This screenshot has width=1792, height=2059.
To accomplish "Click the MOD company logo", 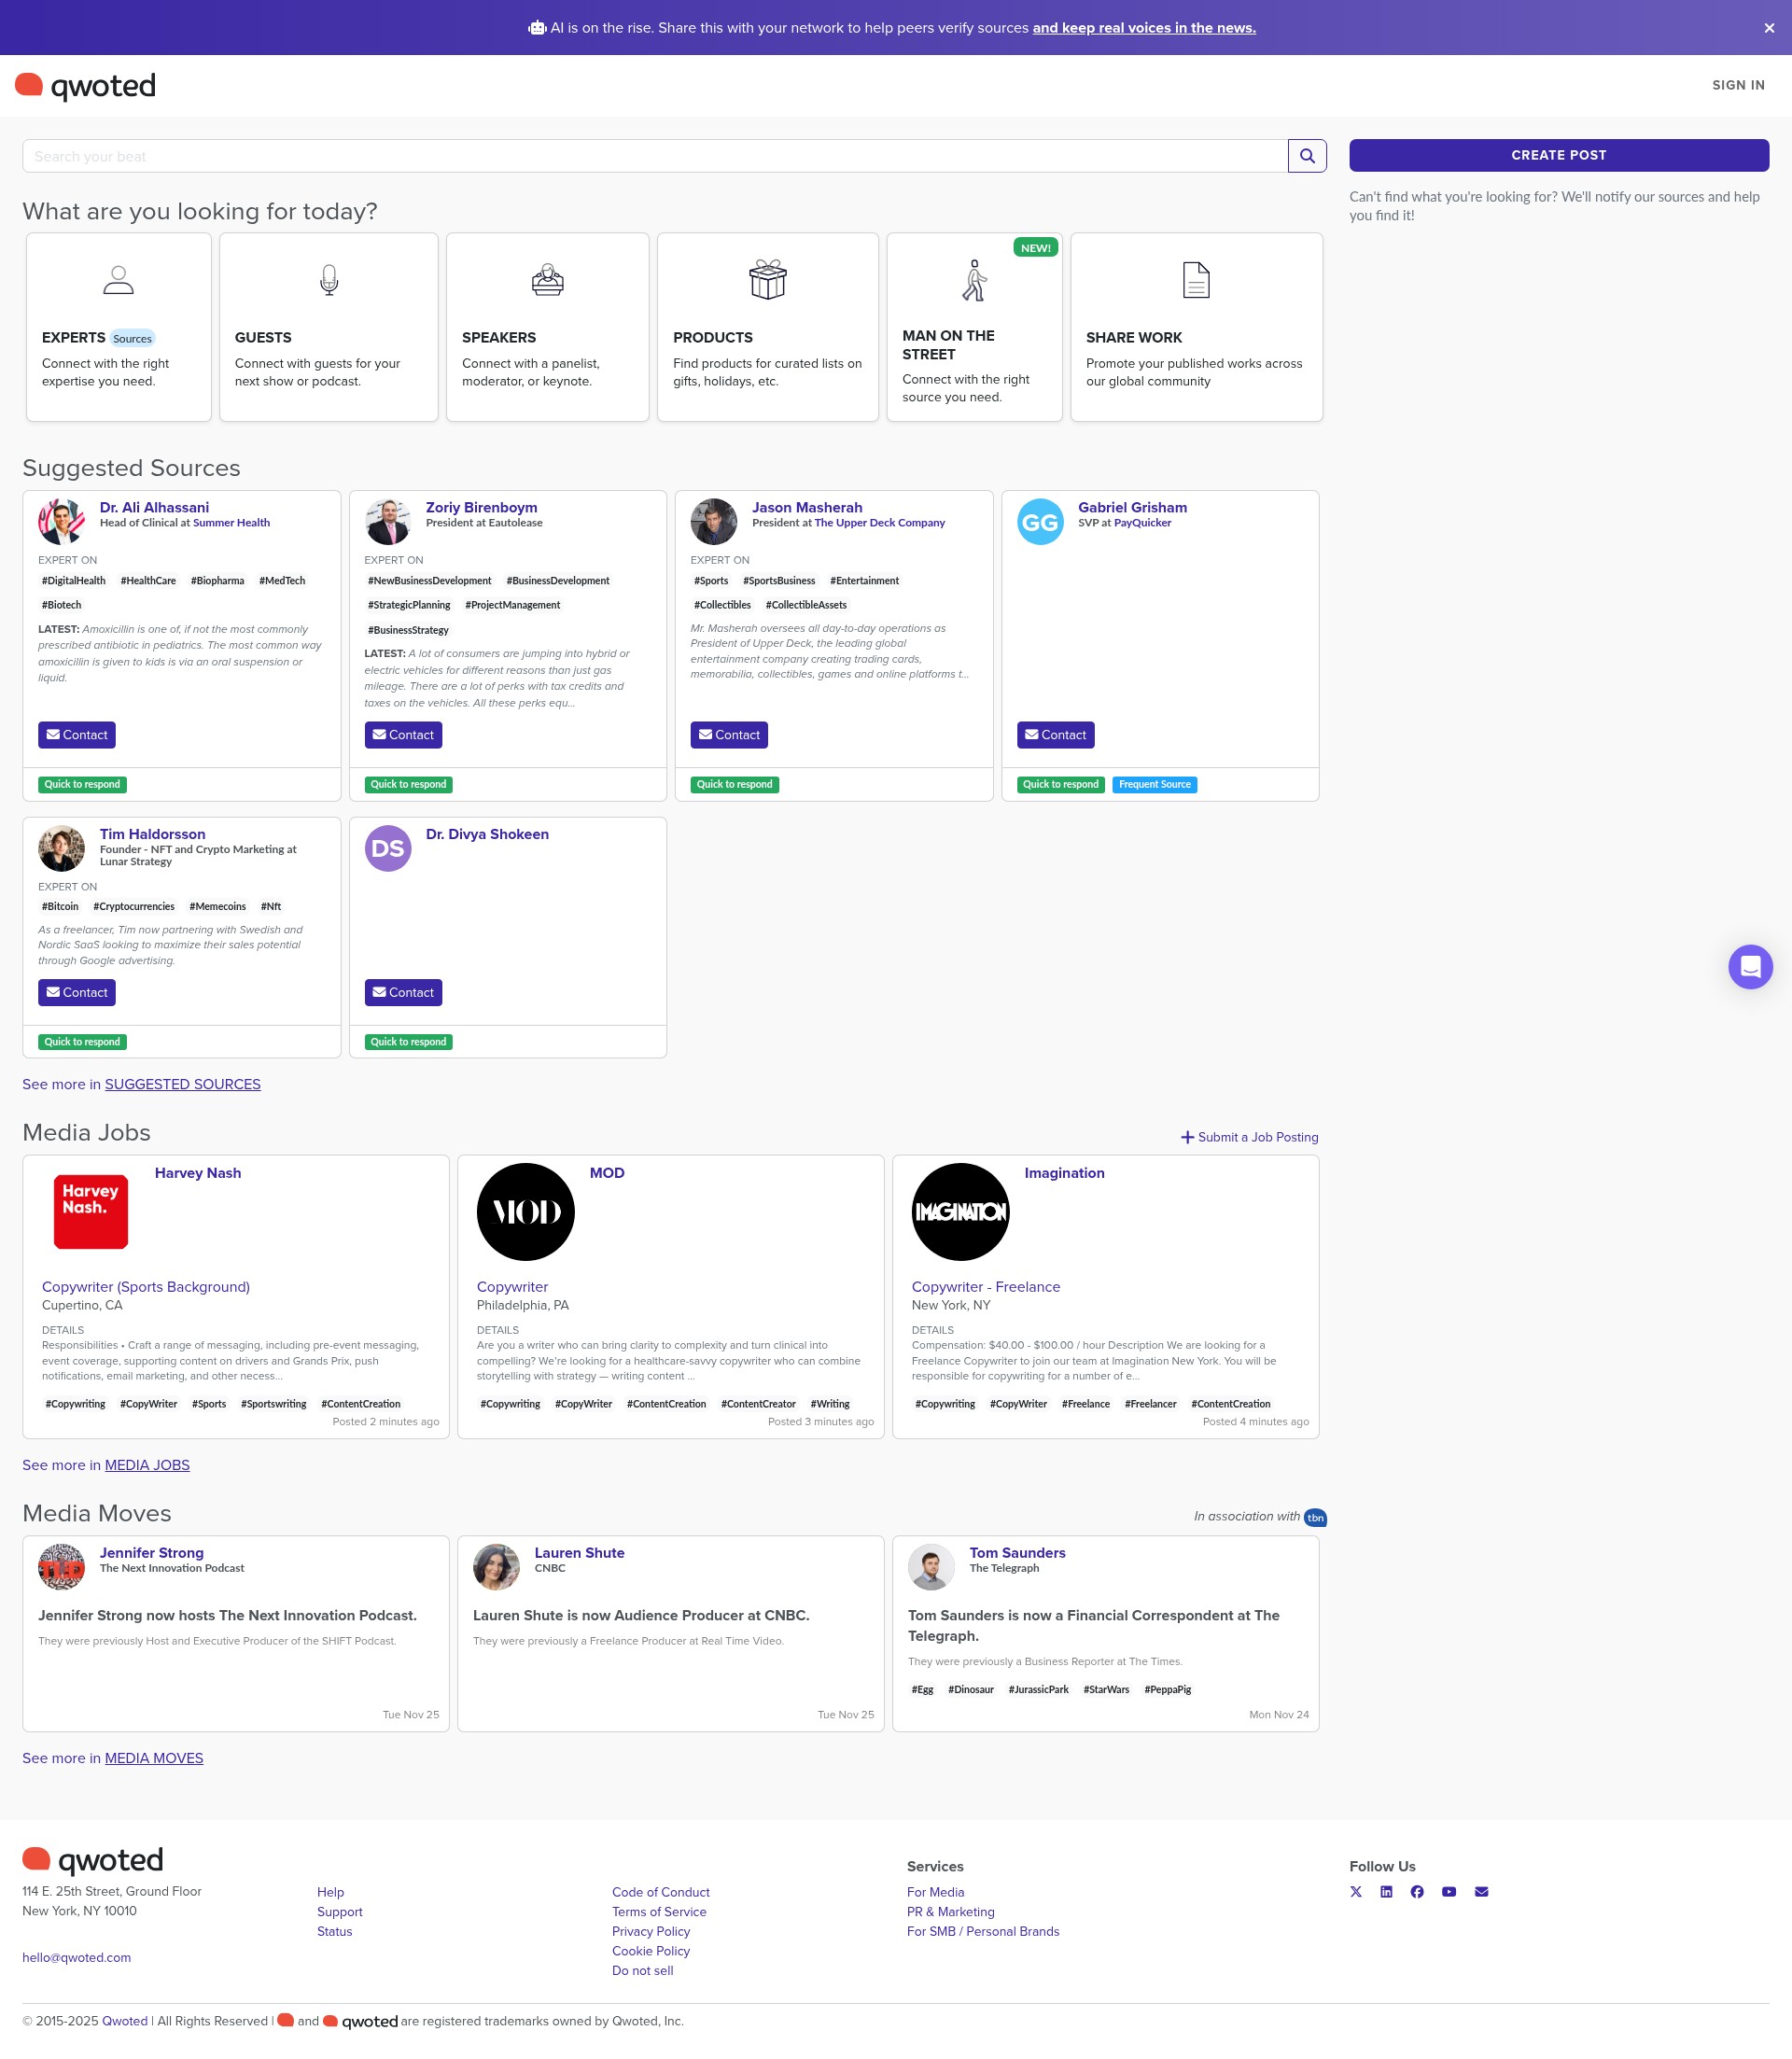I will [x=526, y=1212].
